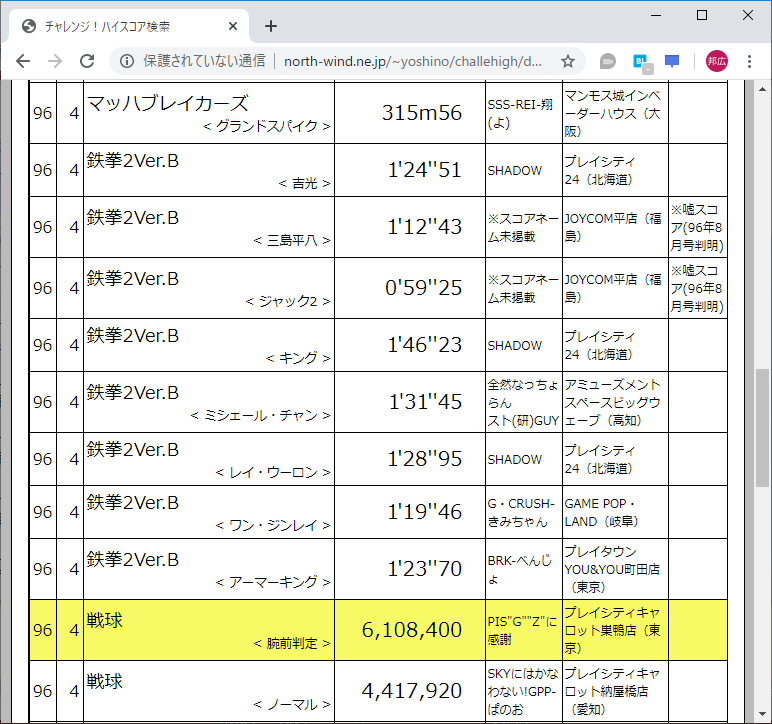Click scrollbar down arrow
Screen dimensions: 772x724
(762, 713)
